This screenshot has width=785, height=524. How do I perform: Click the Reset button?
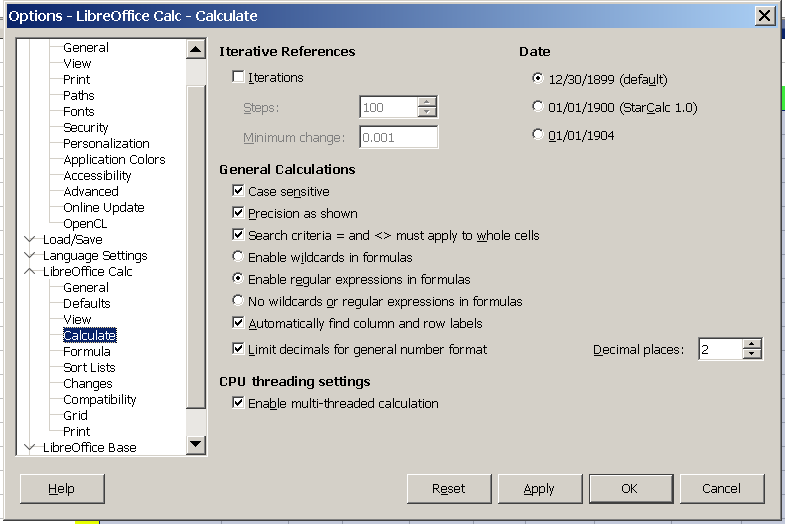coord(449,488)
